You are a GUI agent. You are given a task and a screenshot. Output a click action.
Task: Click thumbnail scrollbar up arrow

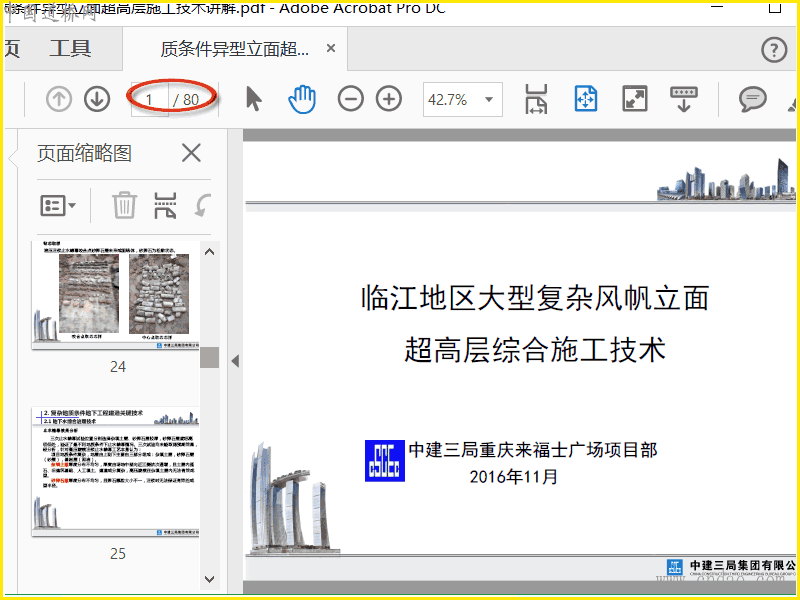coord(209,252)
